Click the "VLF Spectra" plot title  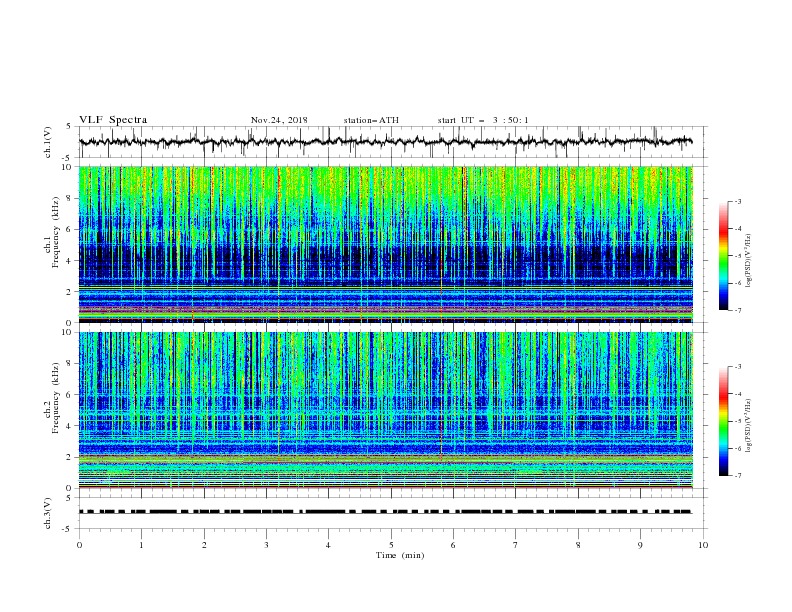click(x=113, y=120)
